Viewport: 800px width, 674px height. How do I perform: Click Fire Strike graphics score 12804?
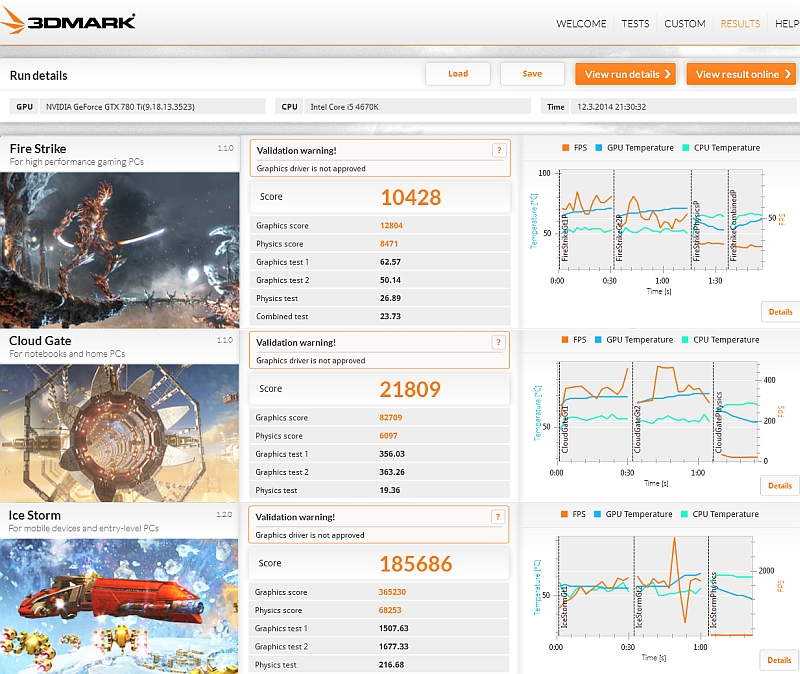[391, 226]
